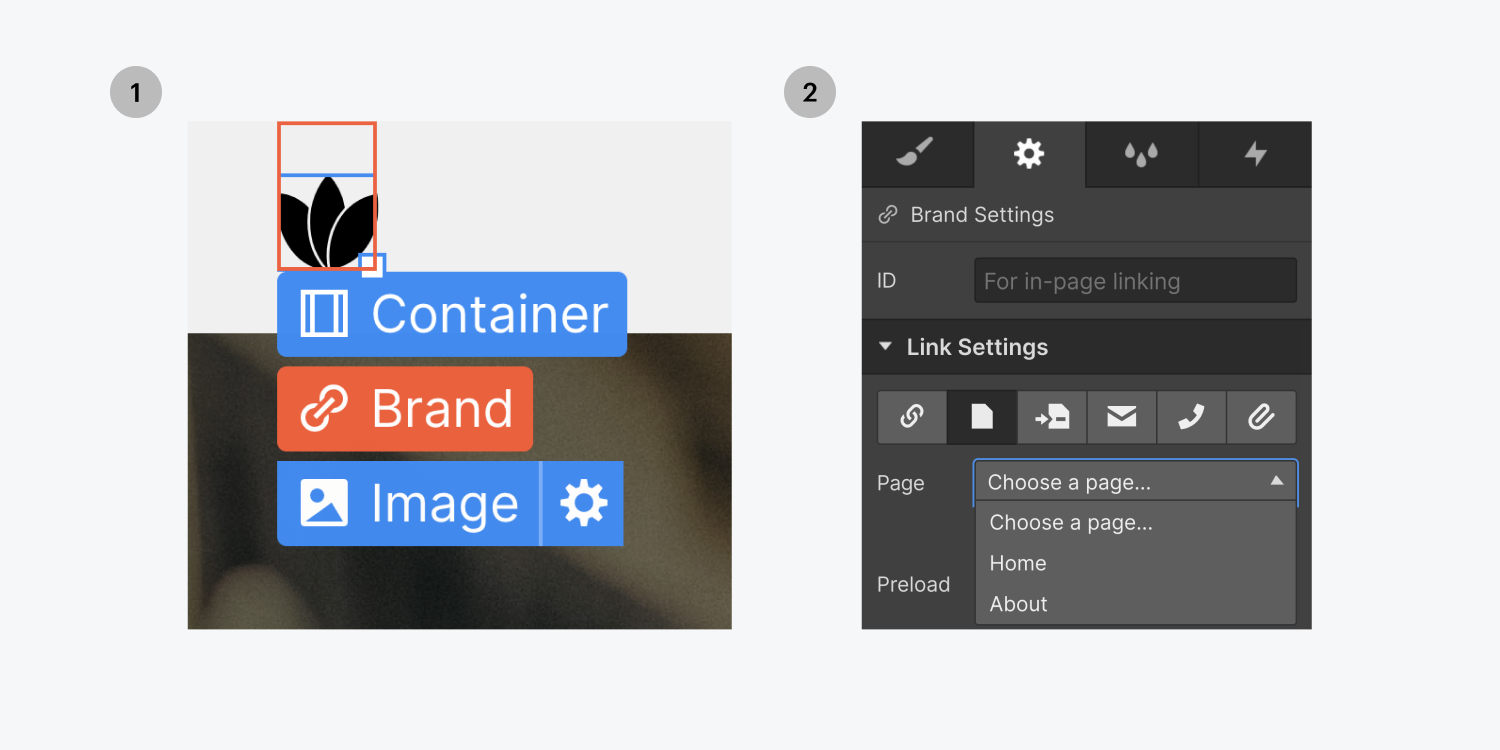Select the Page link type icon
The image size is (1500, 750).
[981, 417]
